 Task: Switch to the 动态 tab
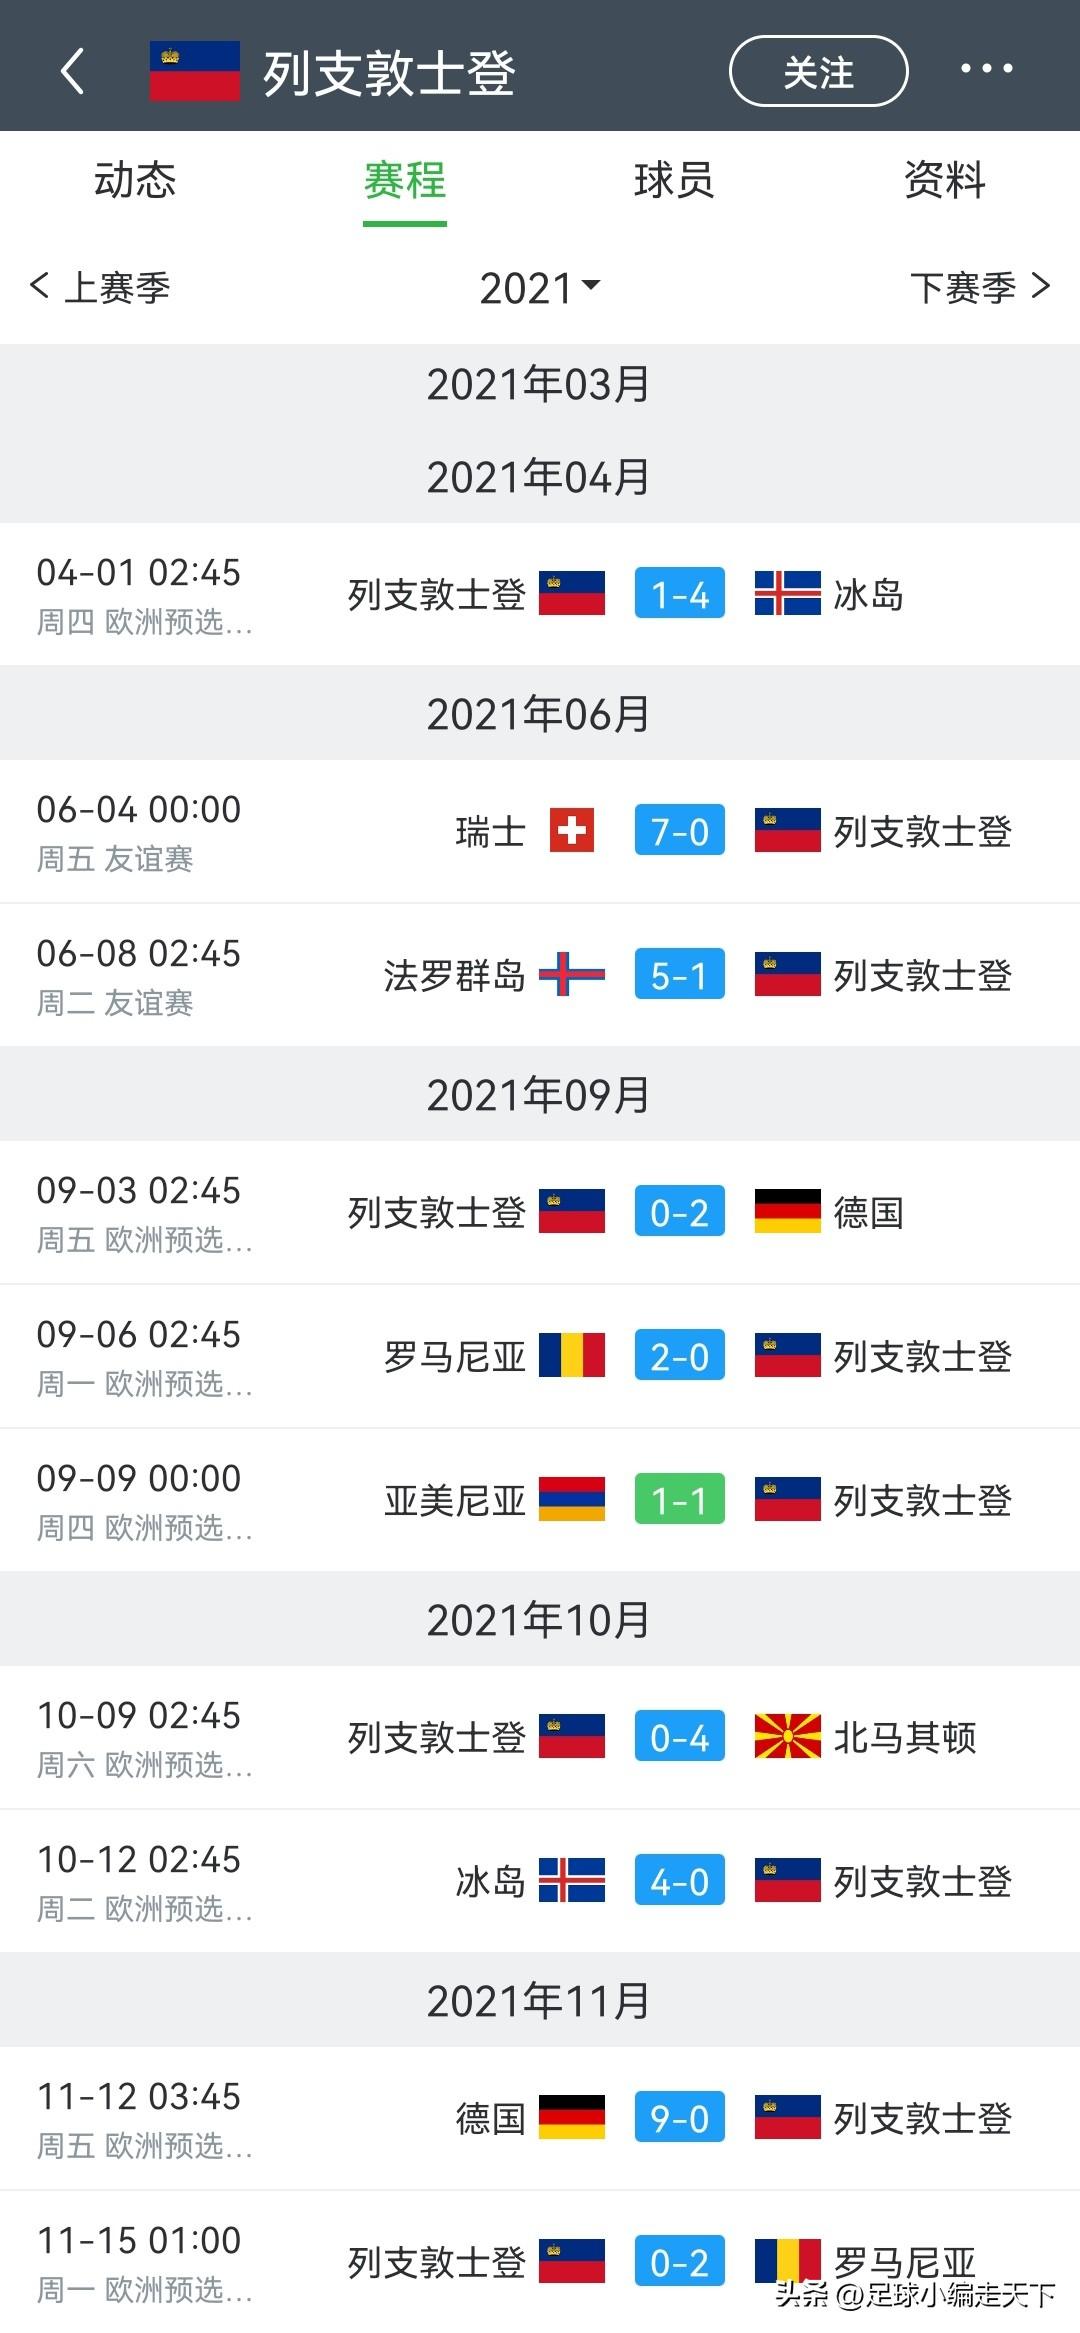pos(135,181)
